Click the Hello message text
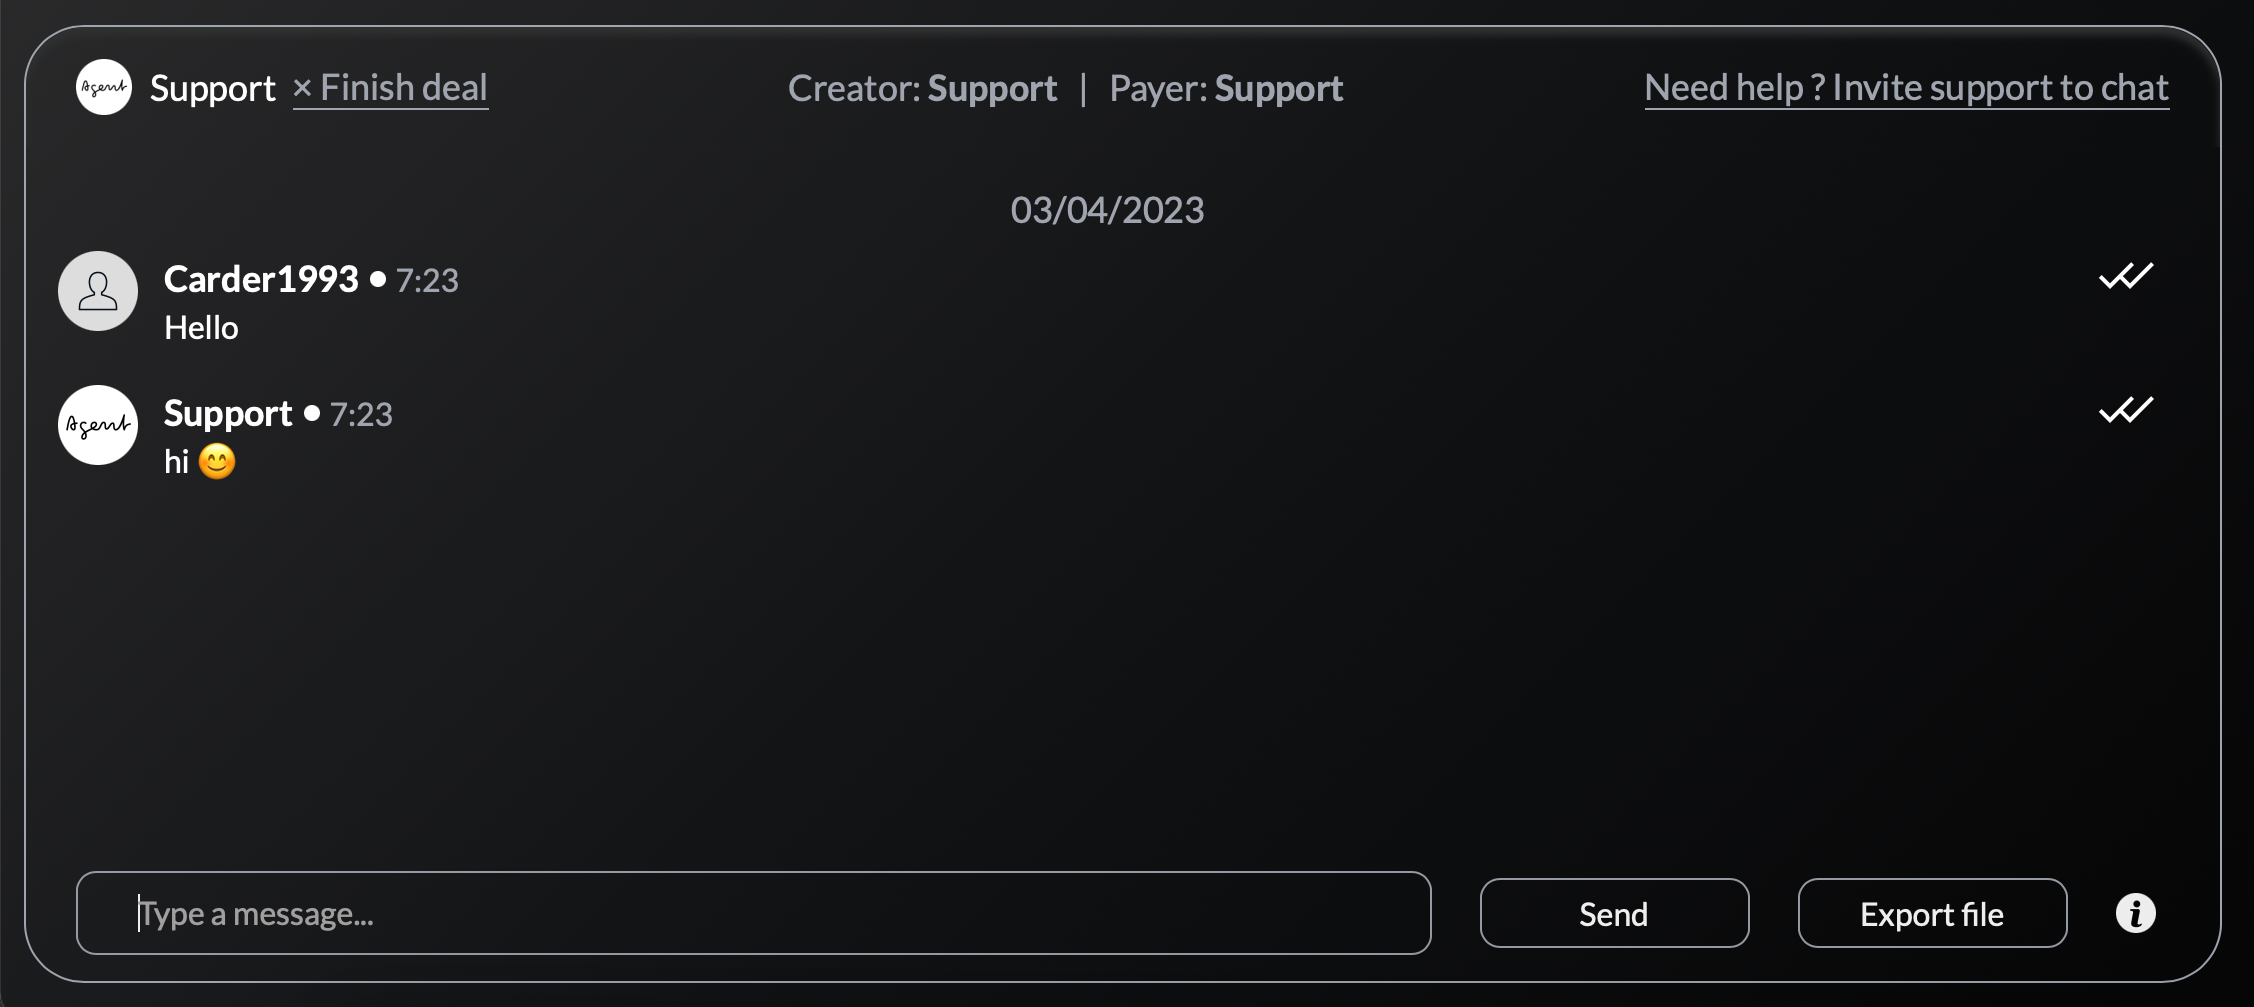Viewport: 2254px width, 1007px height. point(201,327)
